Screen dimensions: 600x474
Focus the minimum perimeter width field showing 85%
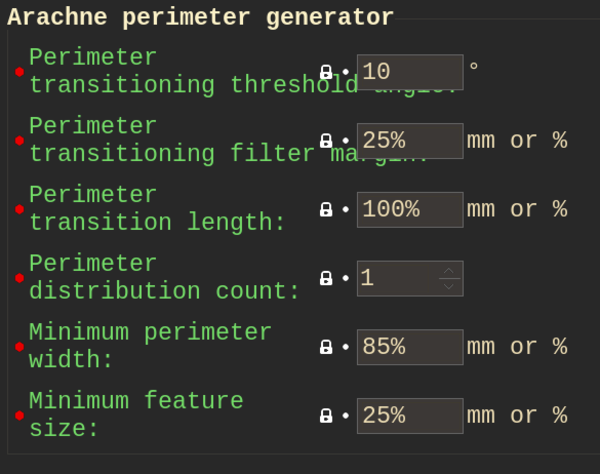point(410,347)
